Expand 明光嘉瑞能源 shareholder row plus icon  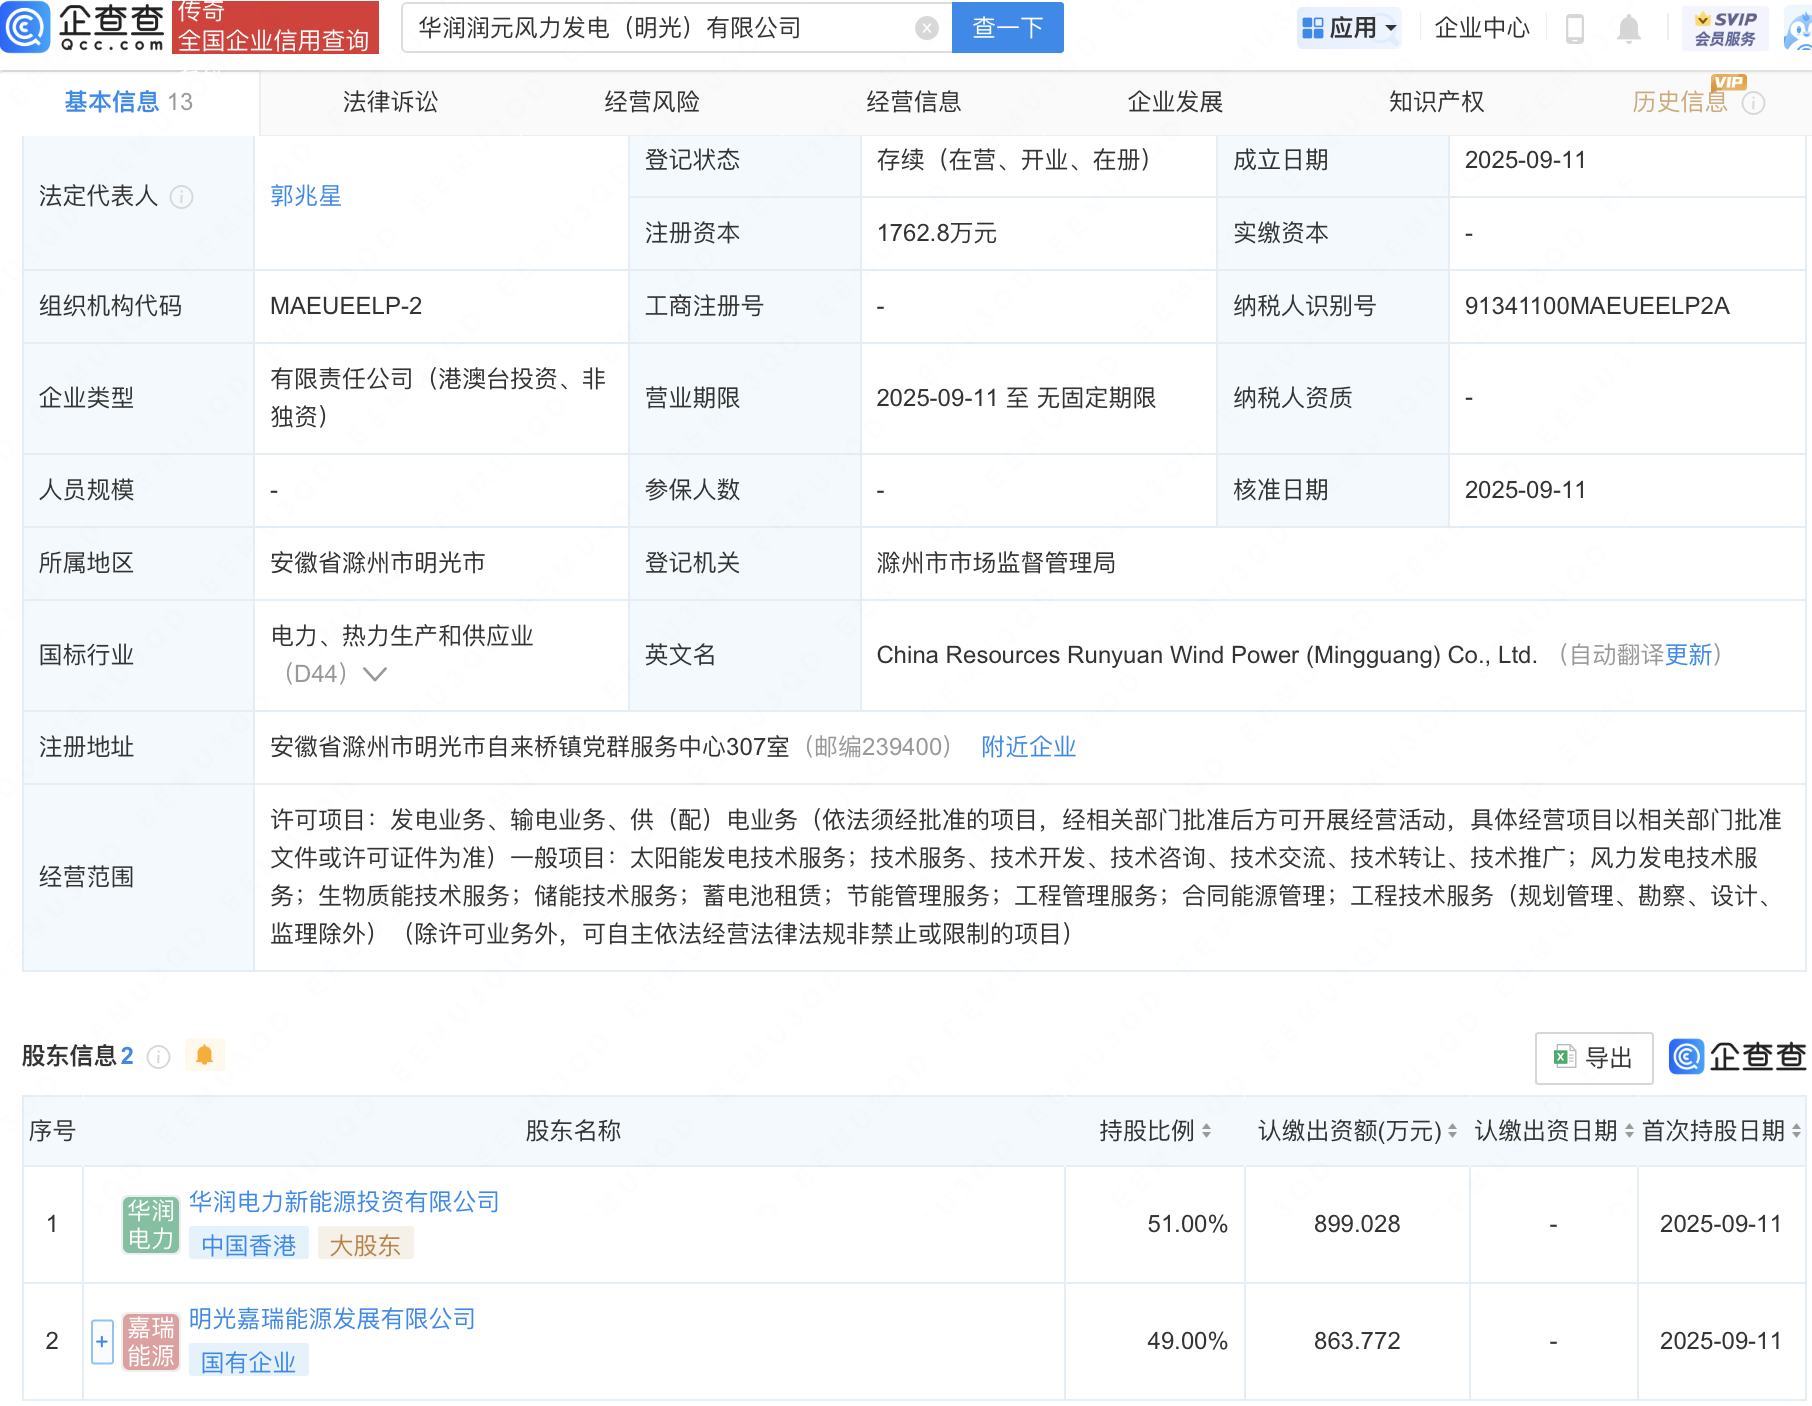(x=102, y=1342)
